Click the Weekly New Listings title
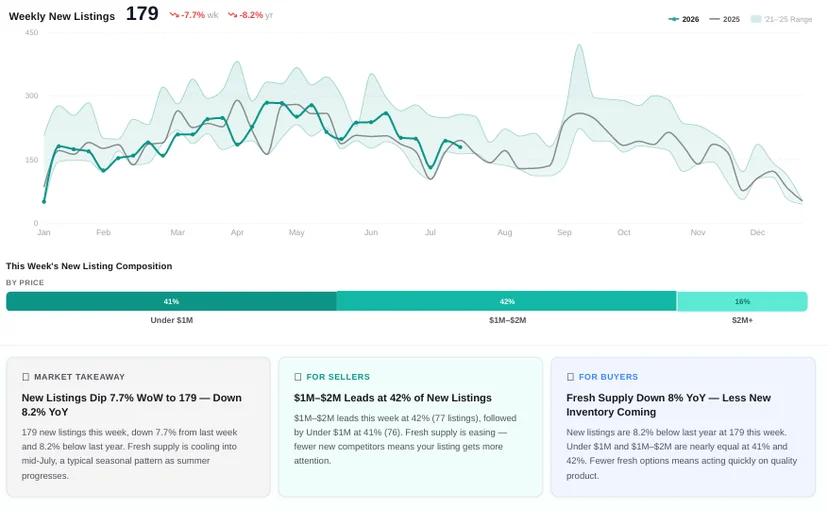 pyautogui.click(x=62, y=16)
